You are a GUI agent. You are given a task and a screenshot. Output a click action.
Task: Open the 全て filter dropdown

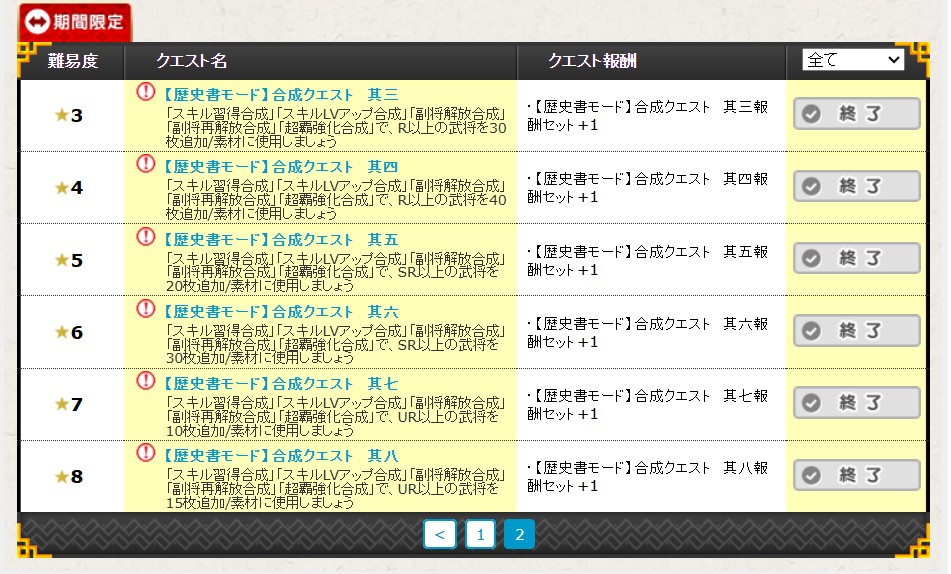[x=852, y=61]
